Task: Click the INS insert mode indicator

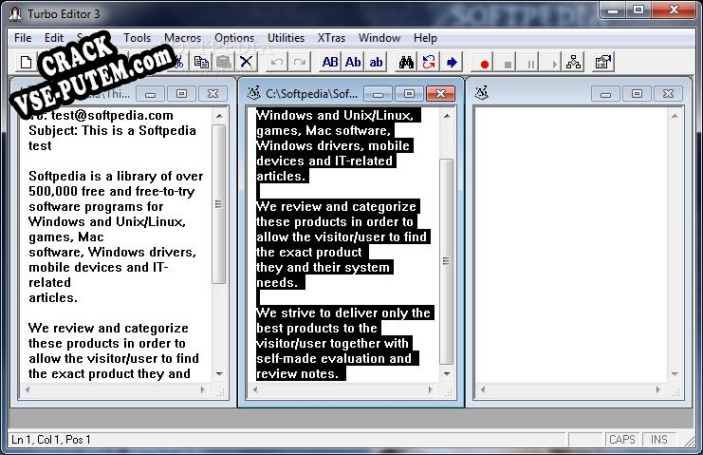Action: pos(659,439)
